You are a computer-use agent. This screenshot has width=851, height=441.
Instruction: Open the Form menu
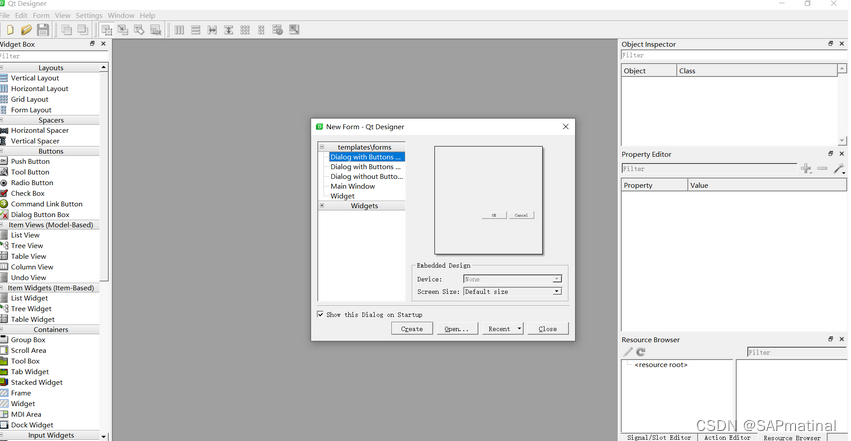(41, 15)
